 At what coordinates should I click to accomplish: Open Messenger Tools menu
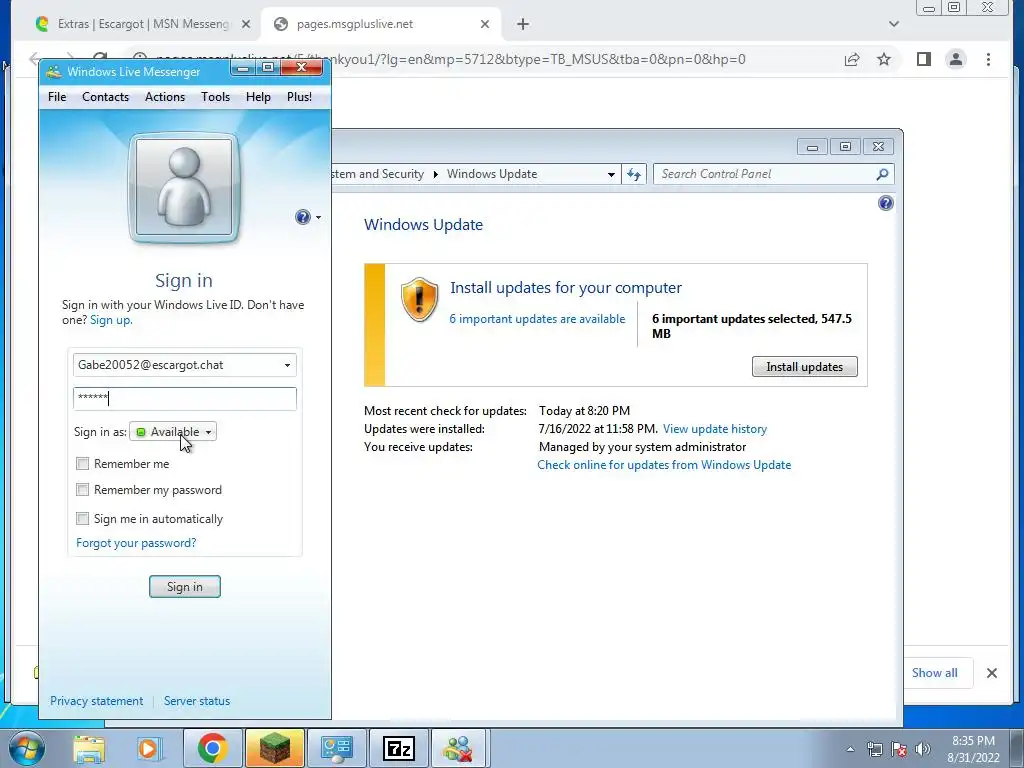215,97
